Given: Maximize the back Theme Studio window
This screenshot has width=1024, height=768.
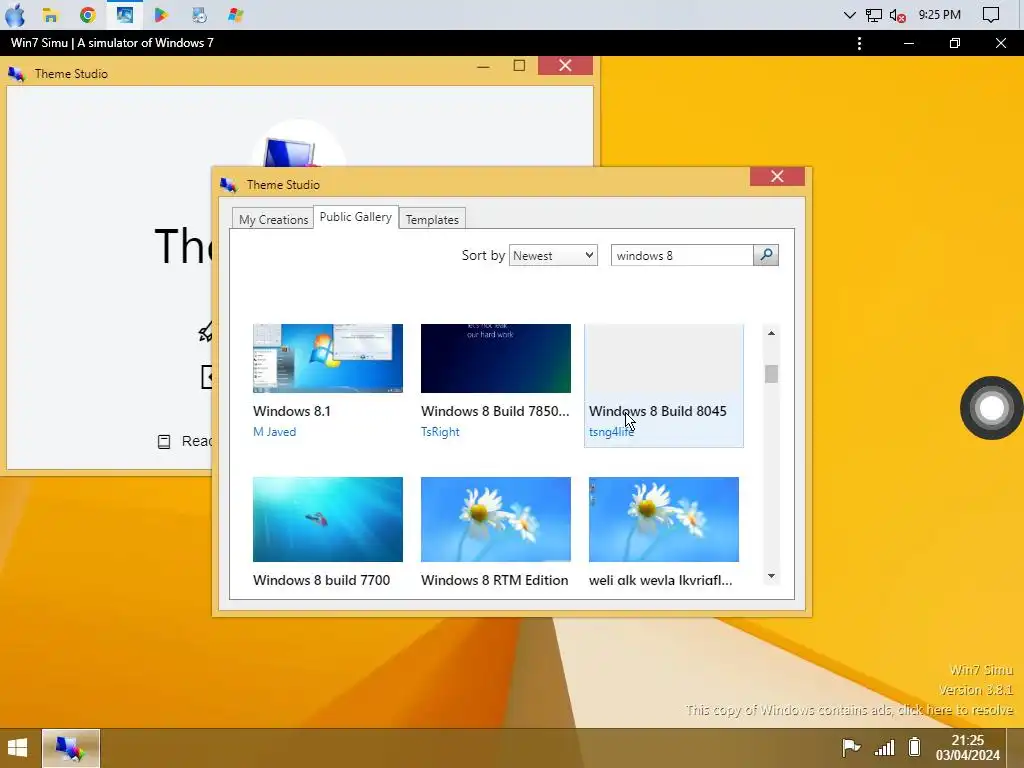Looking at the screenshot, I should (x=519, y=65).
